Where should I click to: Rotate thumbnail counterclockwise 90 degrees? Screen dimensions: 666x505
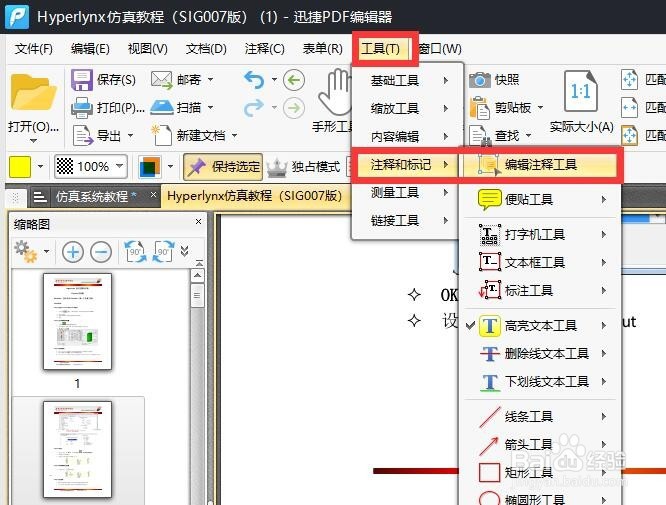pos(135,252)
